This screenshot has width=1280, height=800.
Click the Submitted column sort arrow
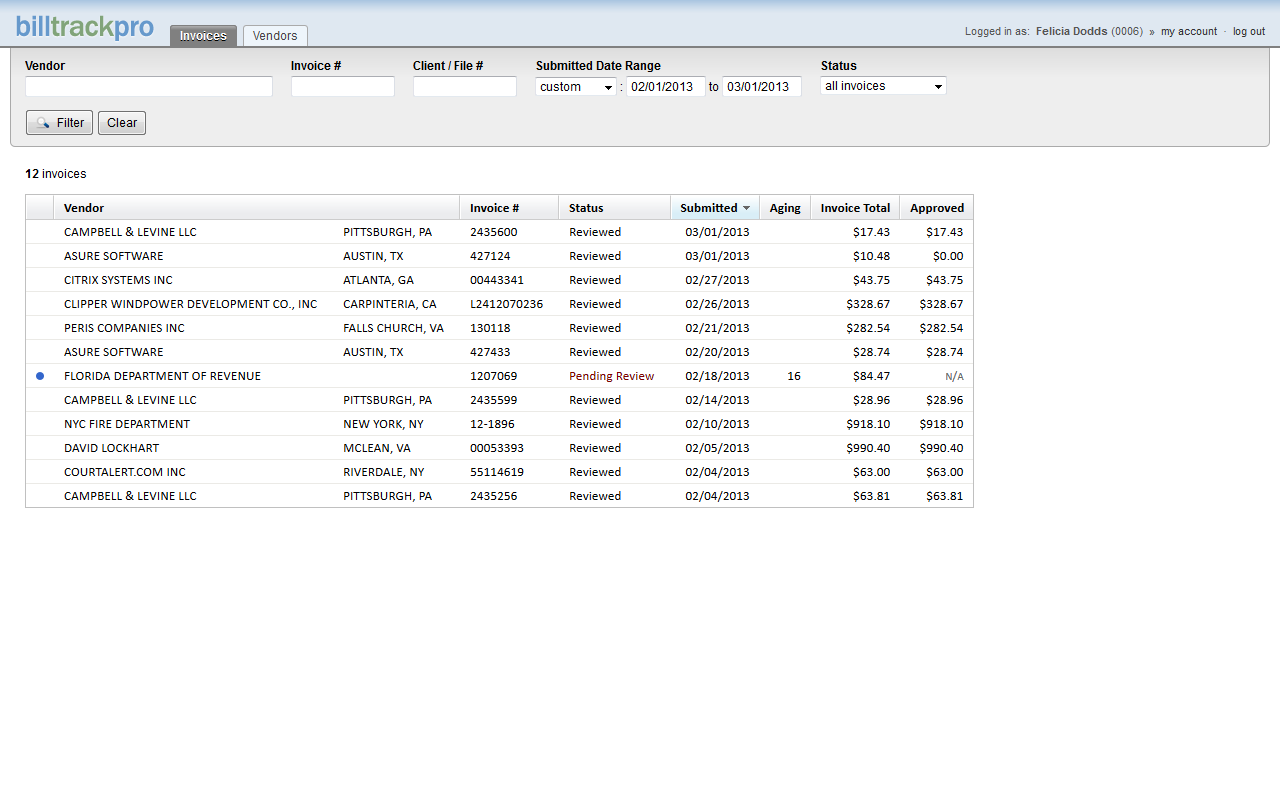(746, 208)
